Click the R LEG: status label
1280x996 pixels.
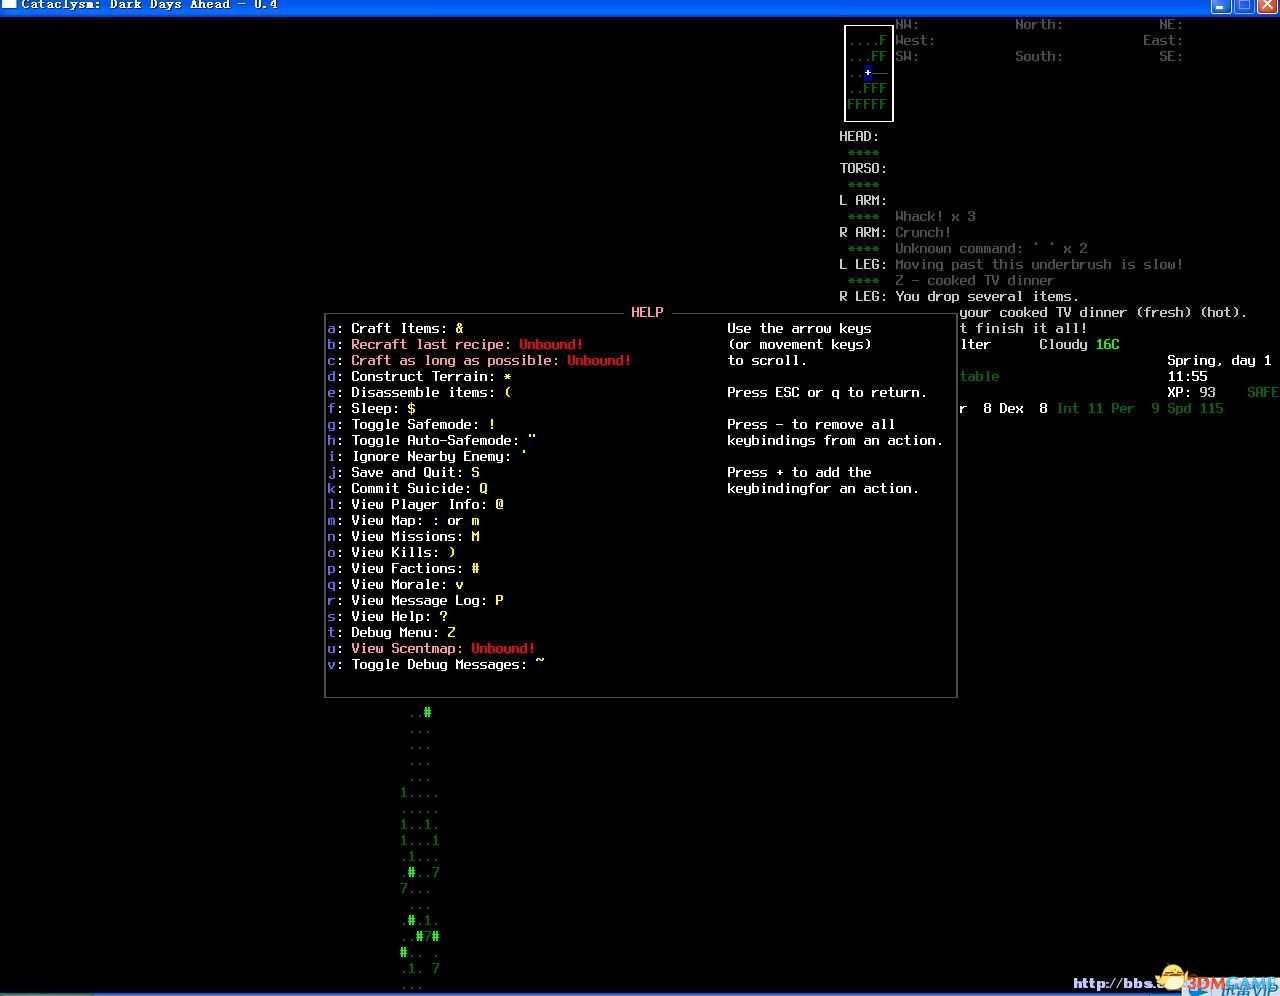pos(863,296)
